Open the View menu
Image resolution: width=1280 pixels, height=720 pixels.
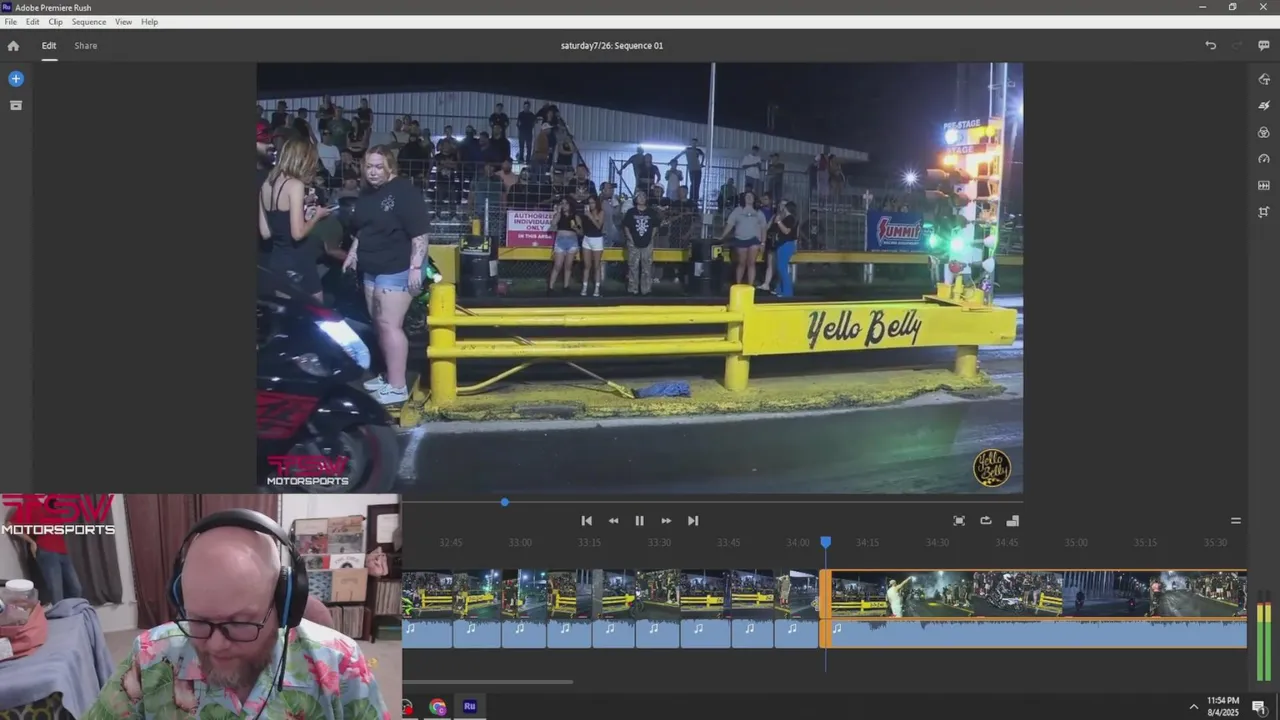click(x=124, y=22)
